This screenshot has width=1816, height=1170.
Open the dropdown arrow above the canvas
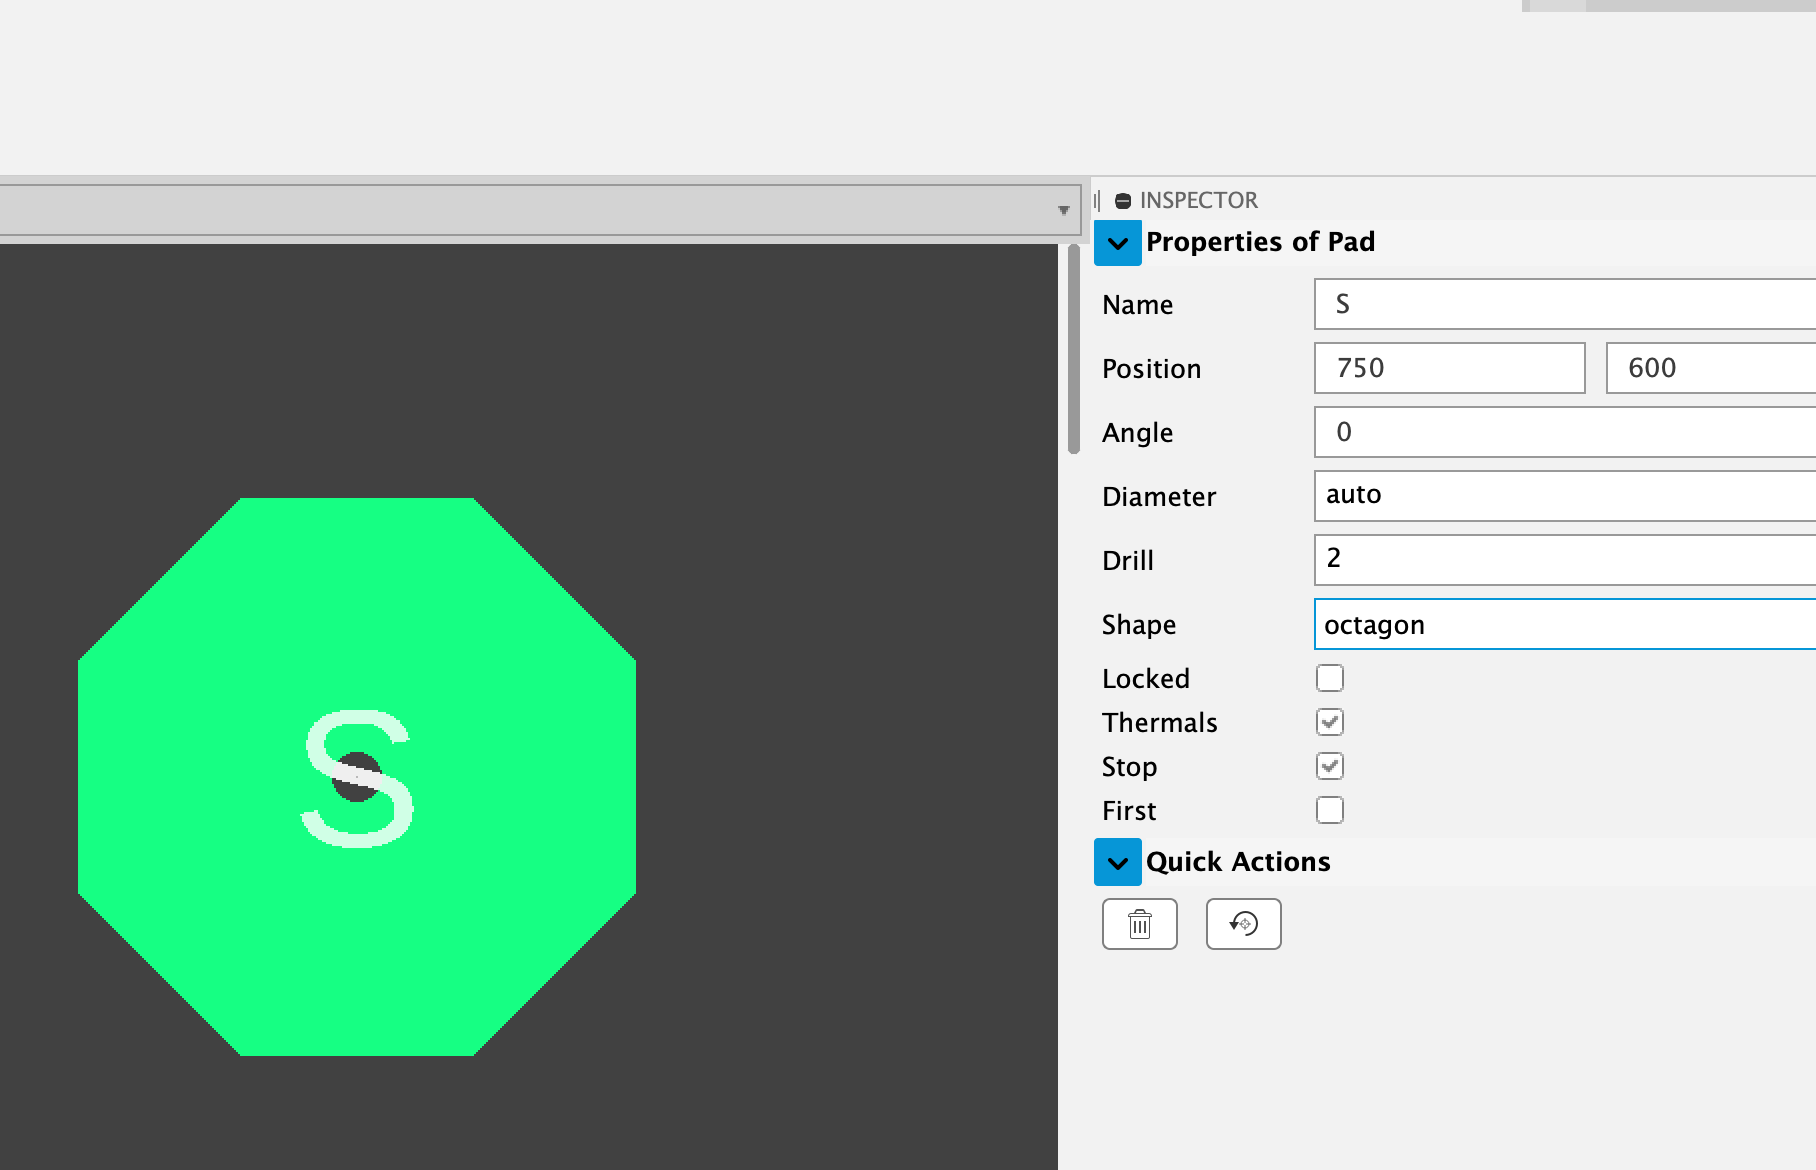pos(1063,208)
